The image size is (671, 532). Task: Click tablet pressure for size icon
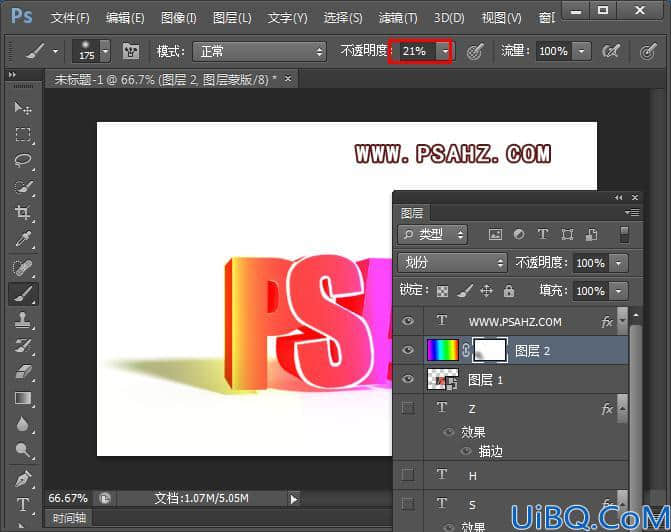[648, 52]
